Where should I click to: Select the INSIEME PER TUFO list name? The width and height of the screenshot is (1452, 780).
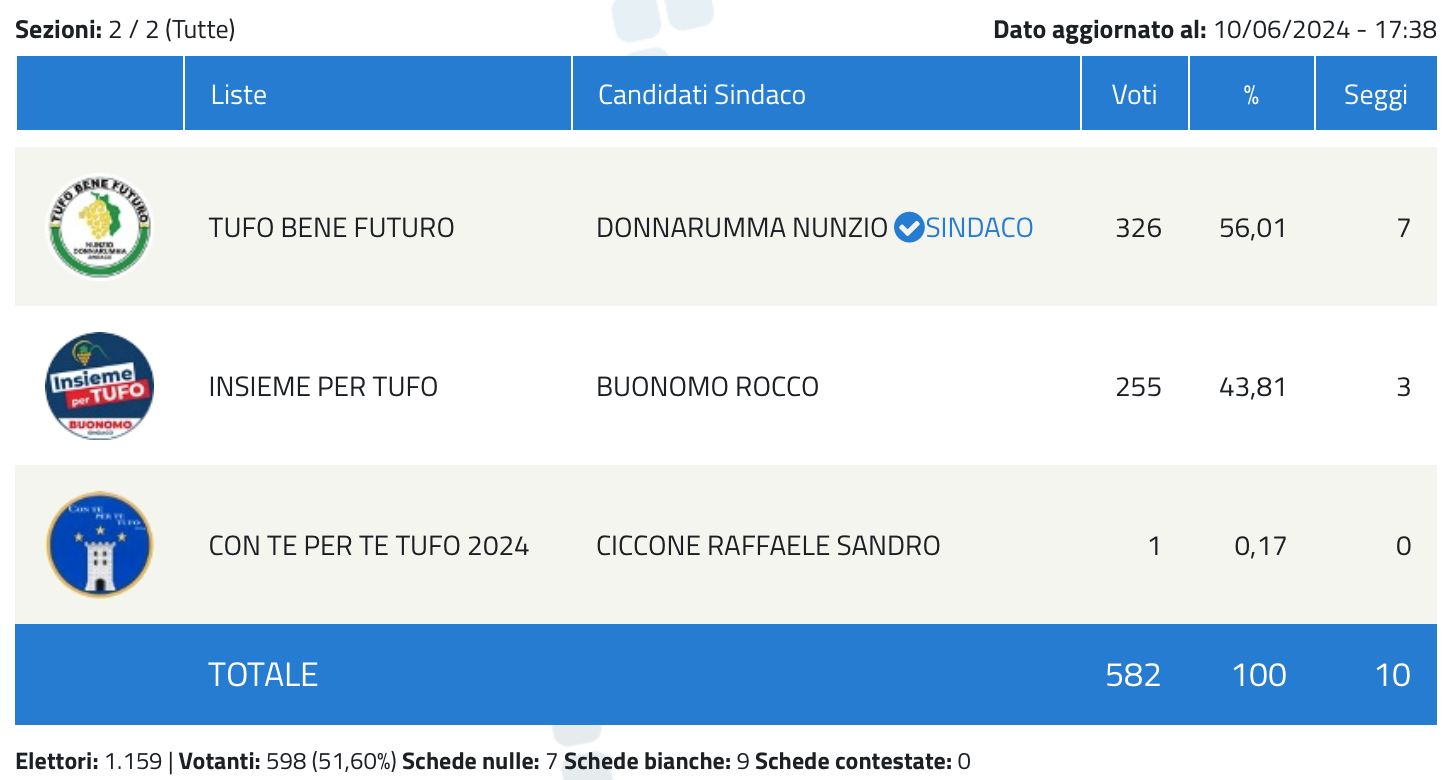[323, 387]
